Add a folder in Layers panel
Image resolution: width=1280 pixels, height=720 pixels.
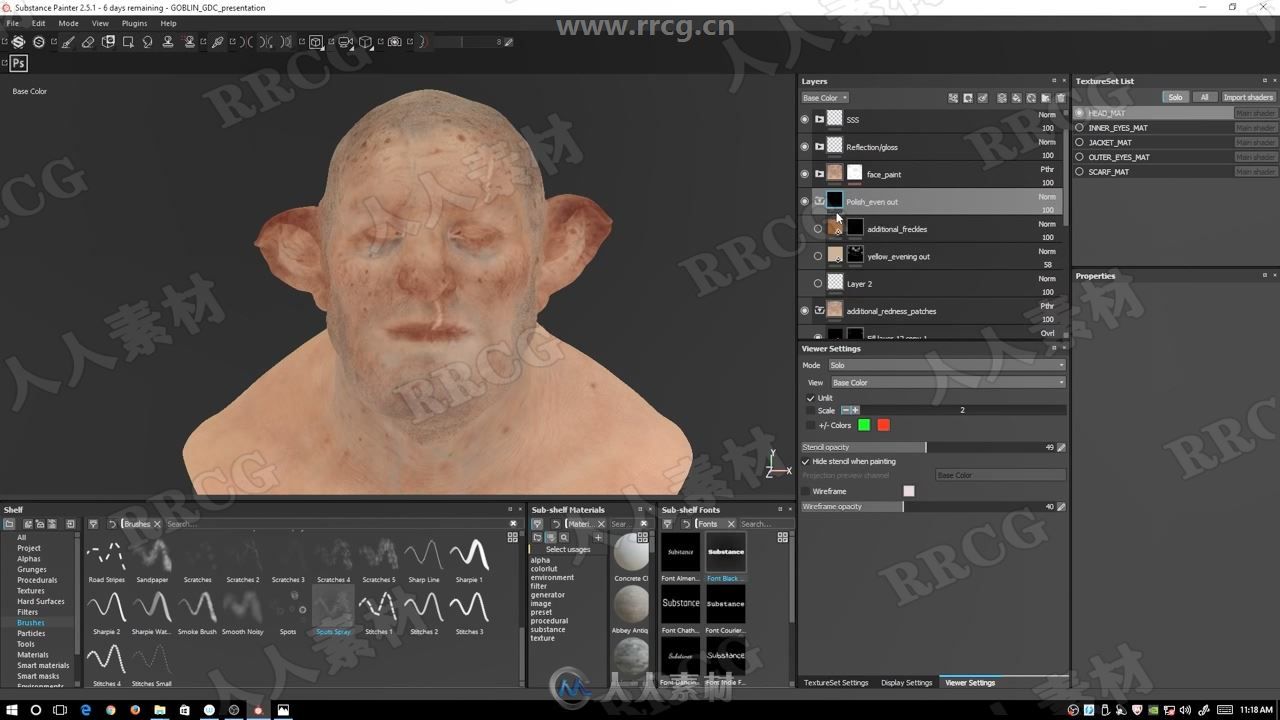coord(1046,98)
